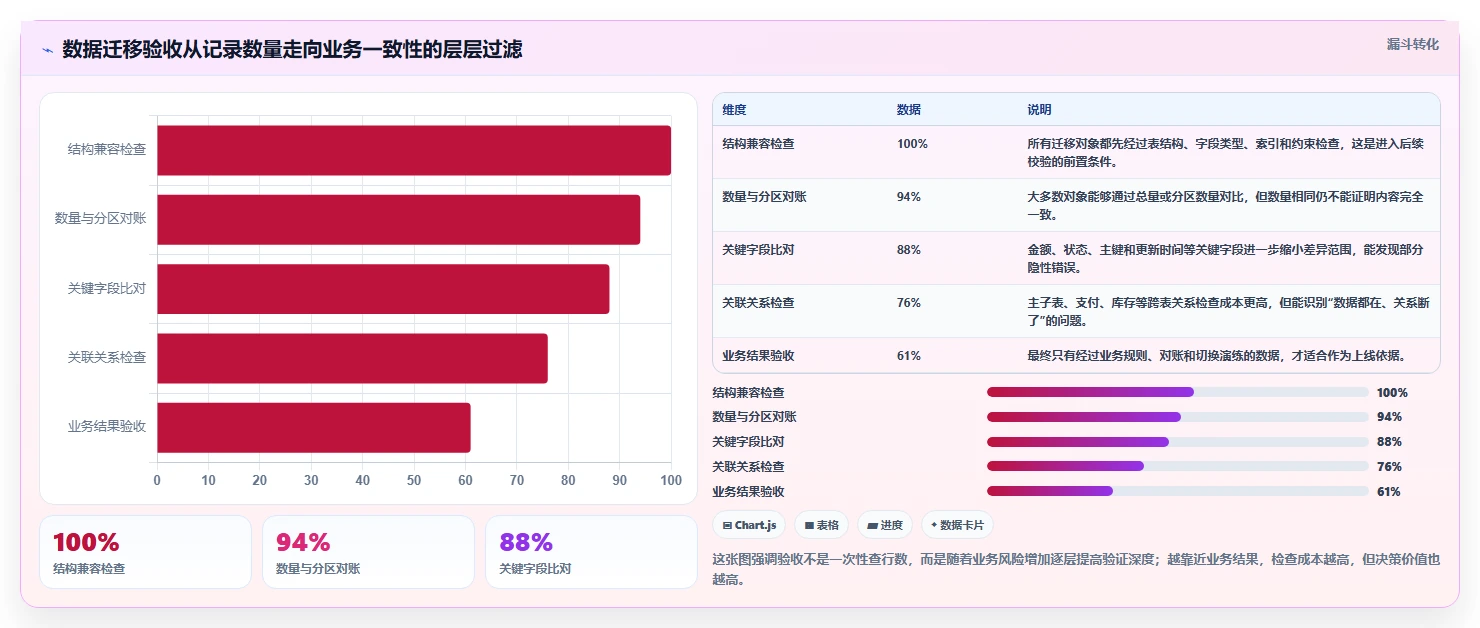Click the title 数据迁移验收从记录数量走向业务一致性

click(x=292, y=50)
